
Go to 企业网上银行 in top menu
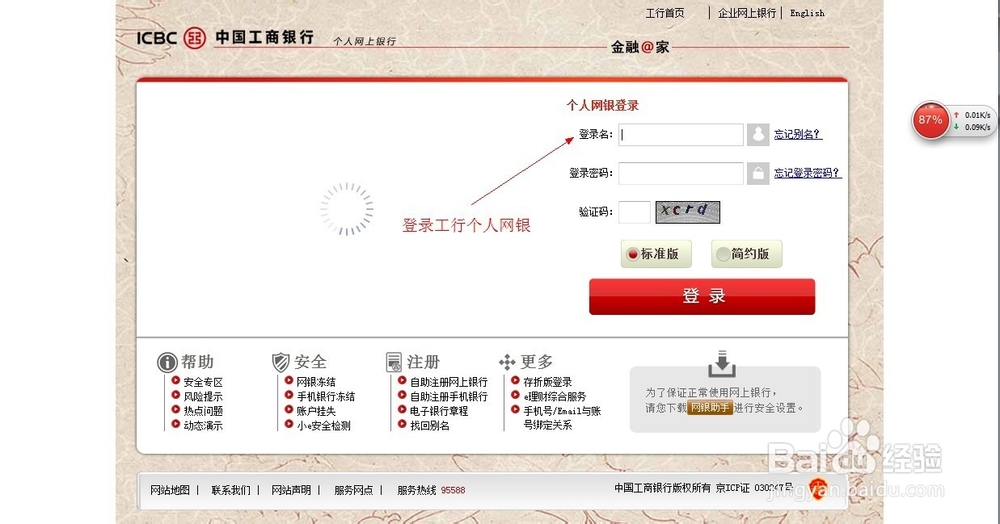click(x=747, y=13)
